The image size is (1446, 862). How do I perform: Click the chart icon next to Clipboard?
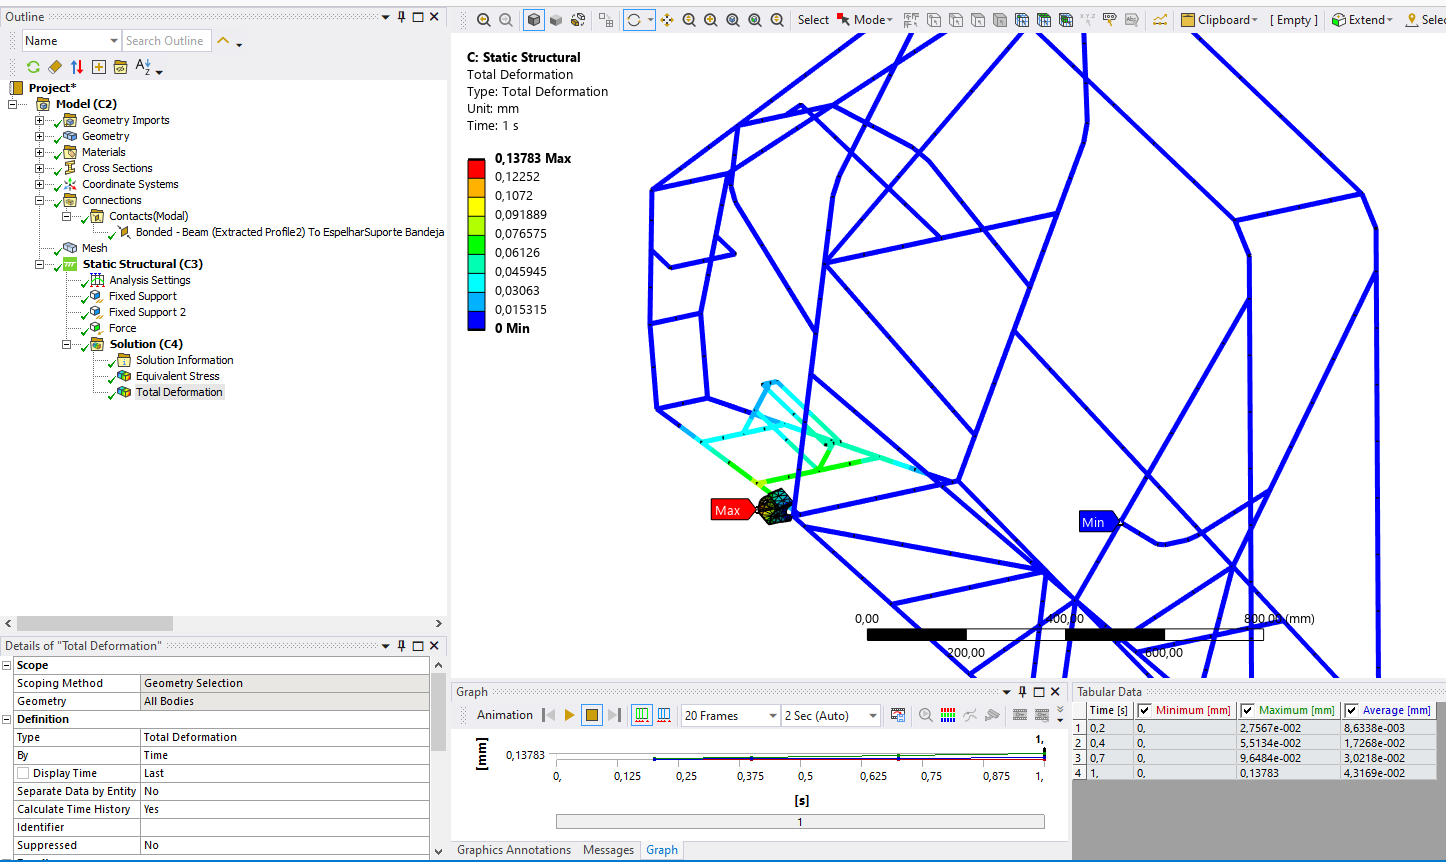(1160, 20)
